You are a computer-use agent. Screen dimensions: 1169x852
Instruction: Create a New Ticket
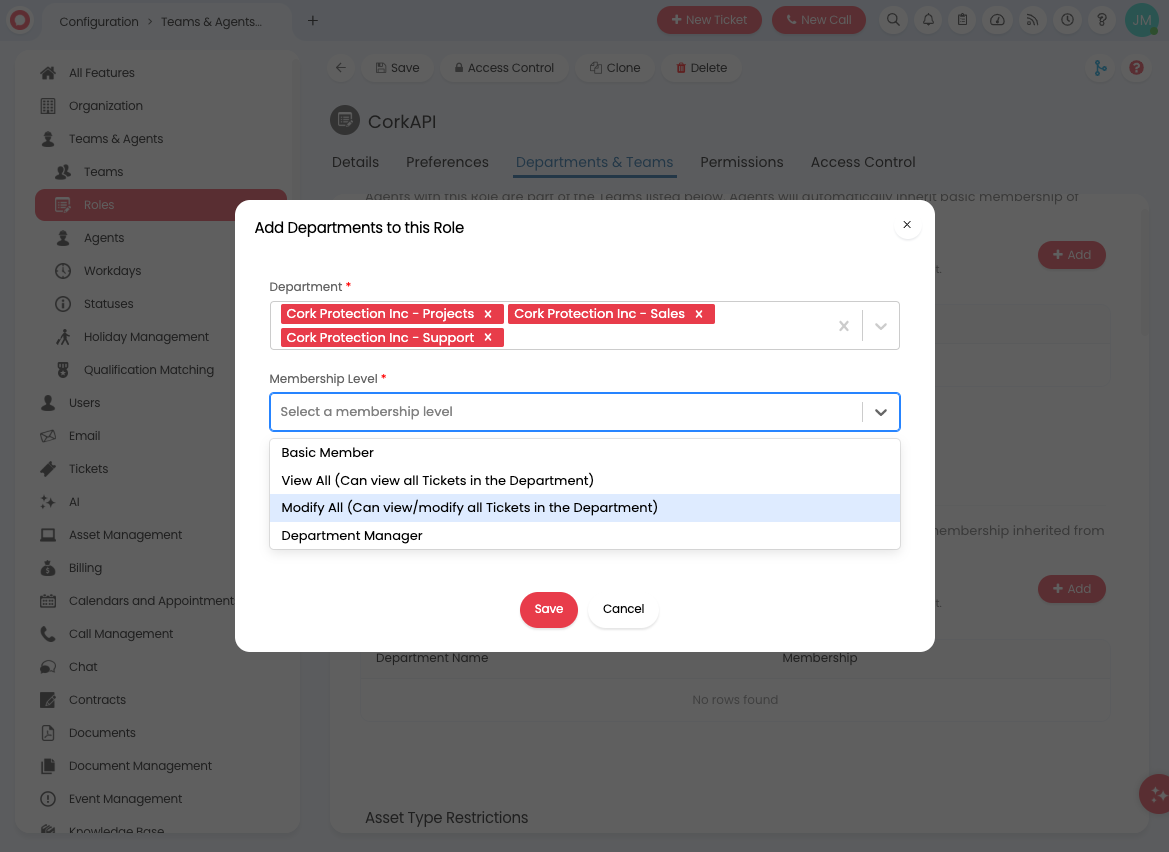pyautogui.click(x=709, y=20)
